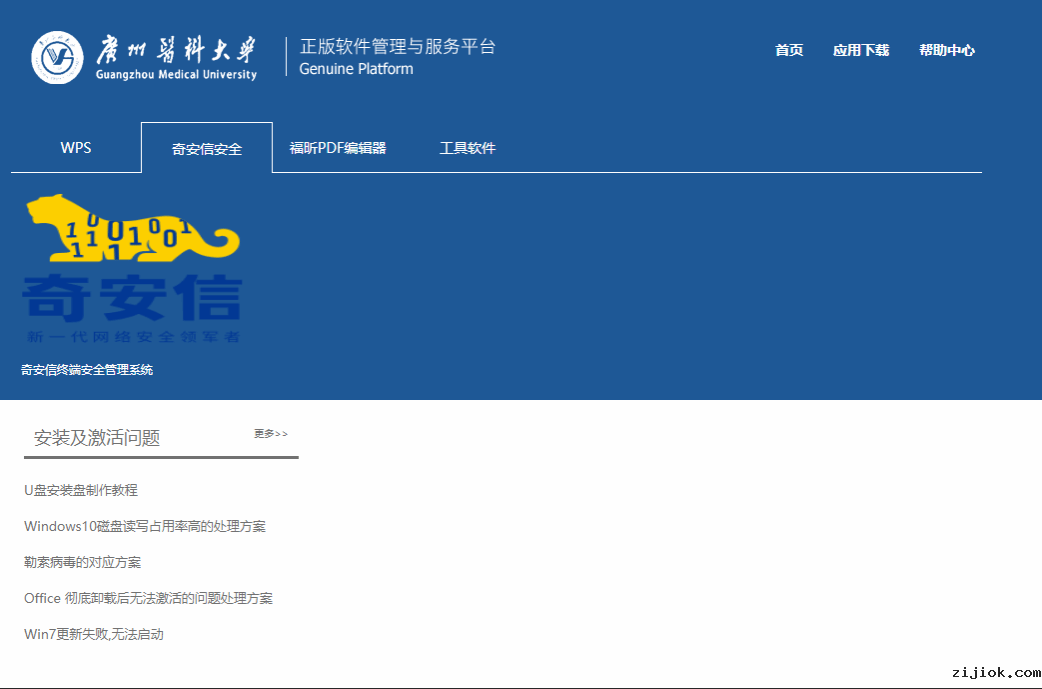This screenshot has width=1042, height=689.
Task: Click the Guangzhou Medical University circular emblem
Action: [58, 58]
